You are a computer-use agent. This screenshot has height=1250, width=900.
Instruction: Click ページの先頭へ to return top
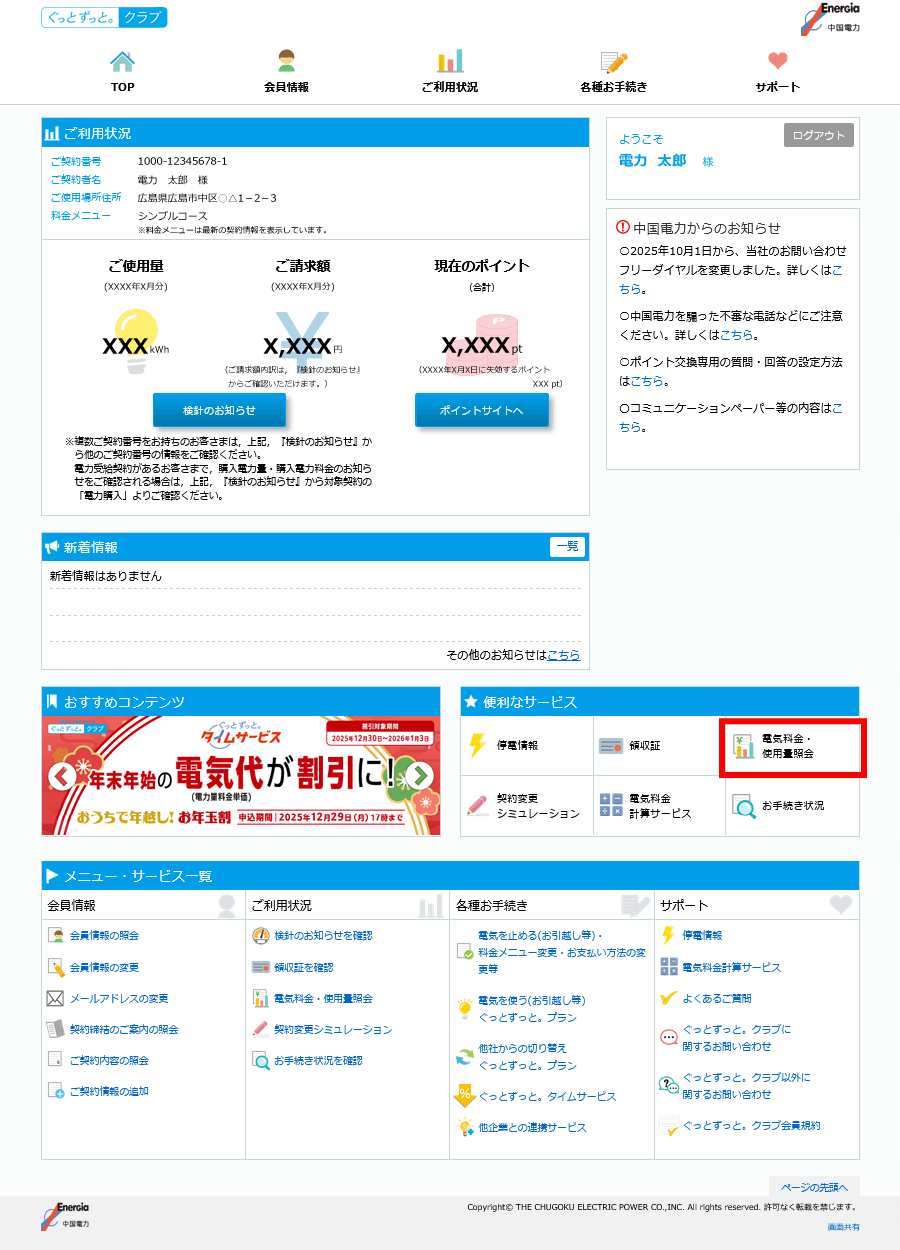[813, 1187]
